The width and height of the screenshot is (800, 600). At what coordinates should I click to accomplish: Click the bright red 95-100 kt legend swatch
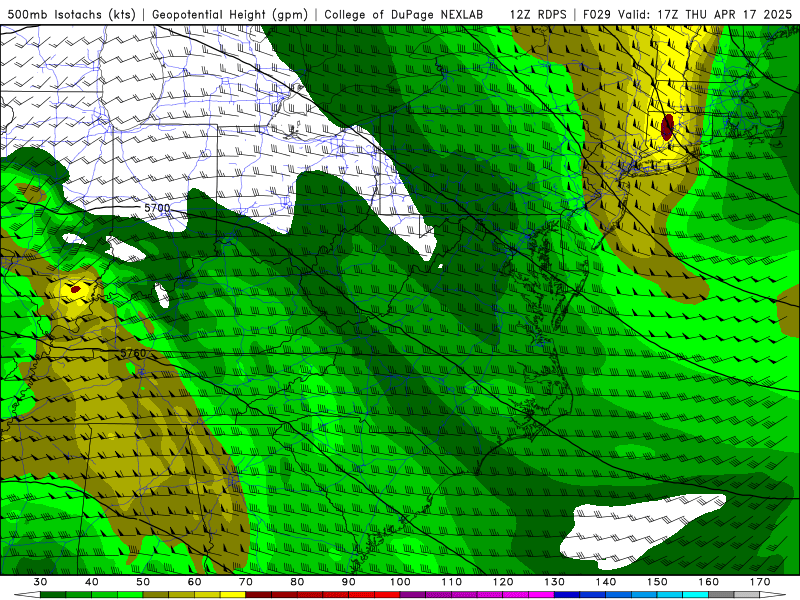387,594
